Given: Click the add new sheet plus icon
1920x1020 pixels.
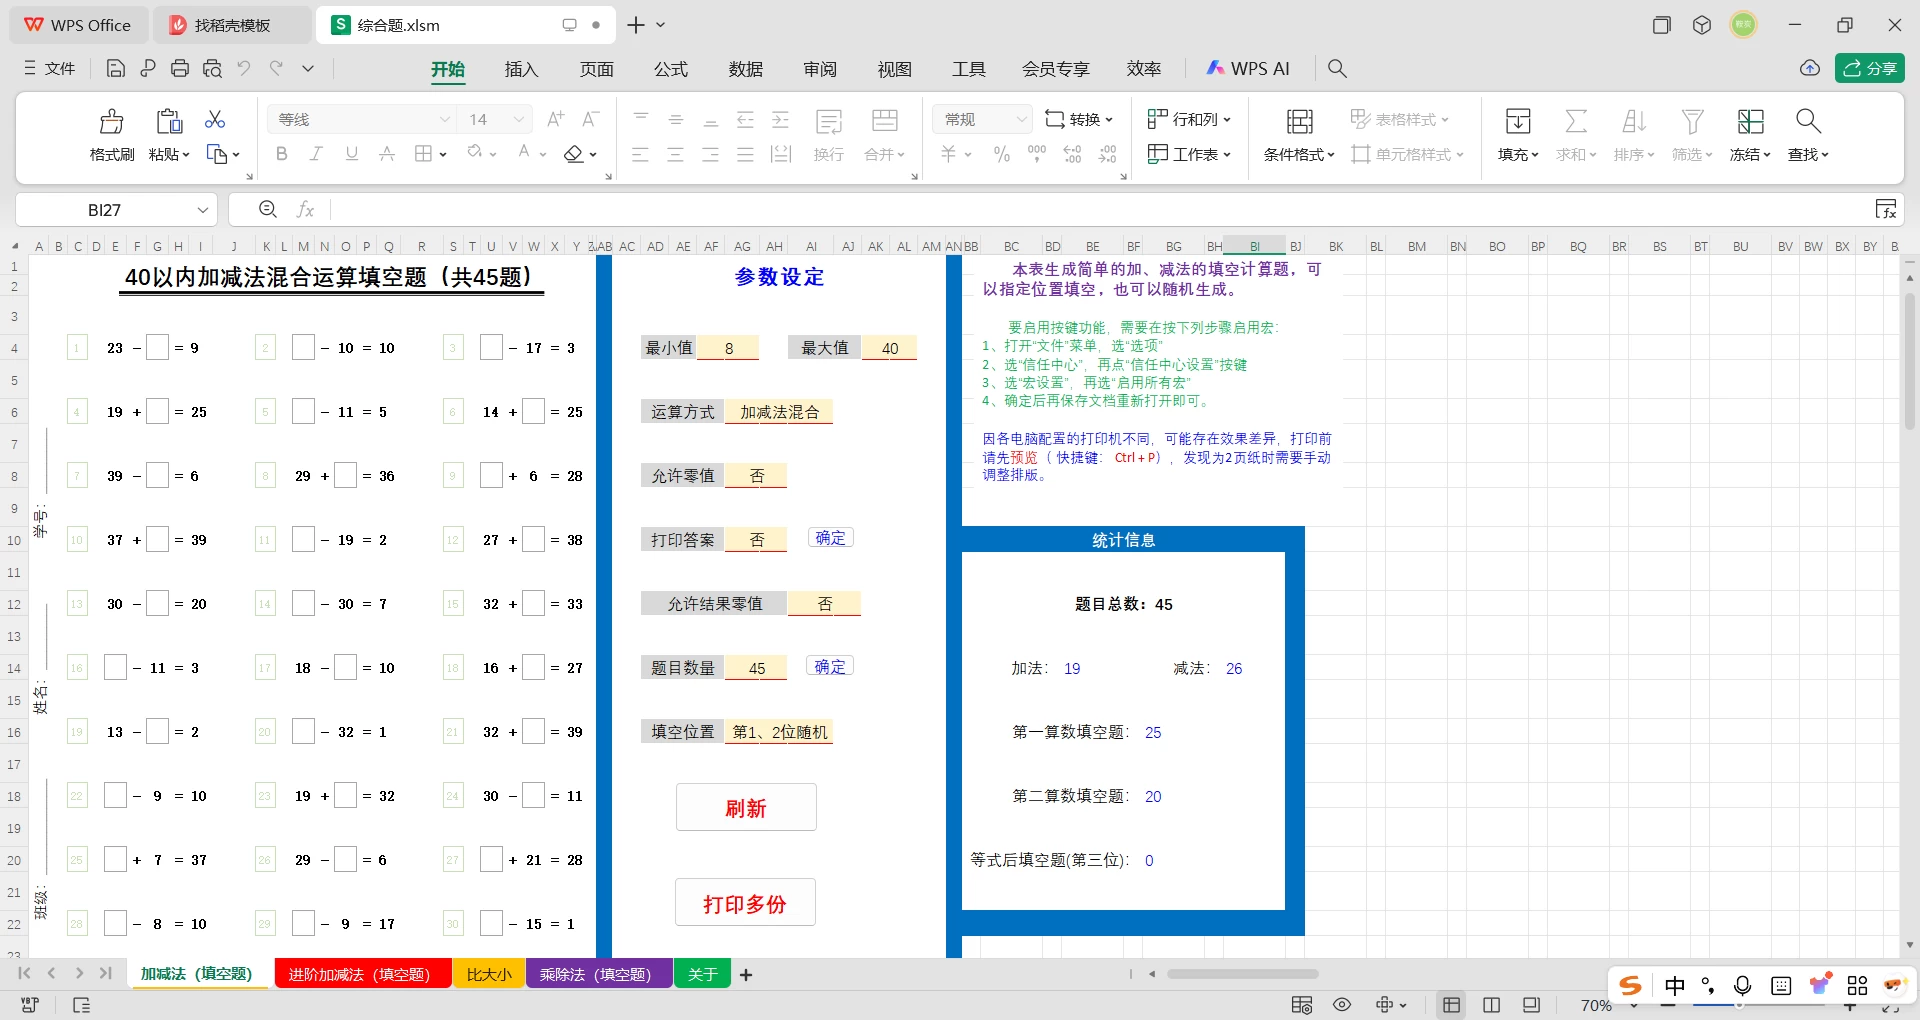Looking at the screenshot, I should coord(746,974).
